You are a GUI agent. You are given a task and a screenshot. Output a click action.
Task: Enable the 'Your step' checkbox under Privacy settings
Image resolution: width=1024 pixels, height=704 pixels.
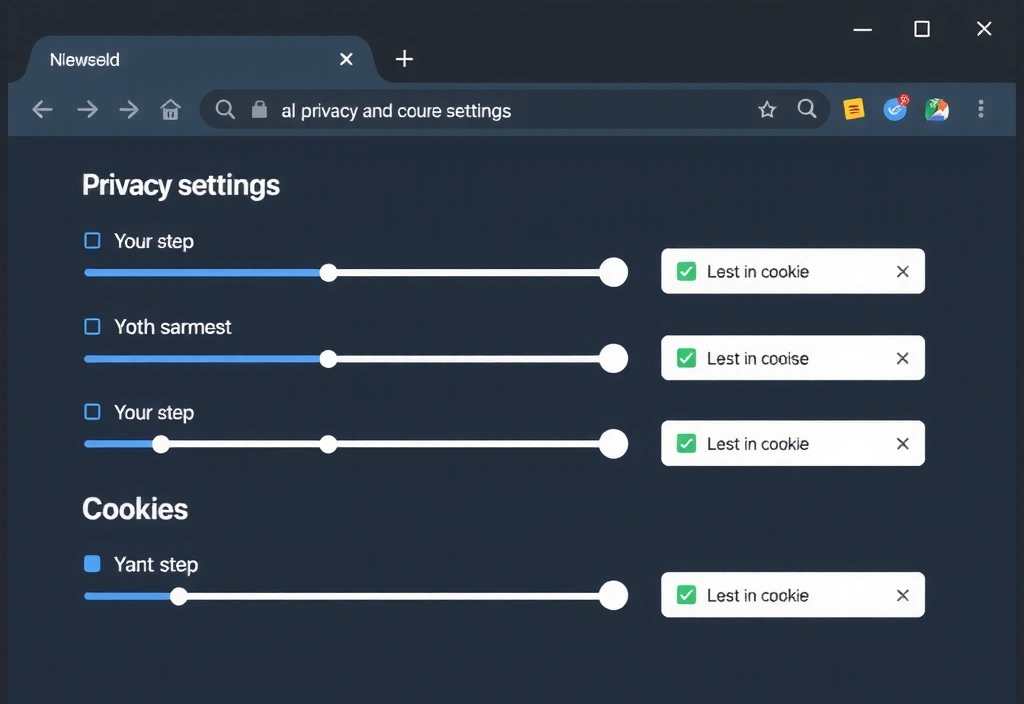91,240
